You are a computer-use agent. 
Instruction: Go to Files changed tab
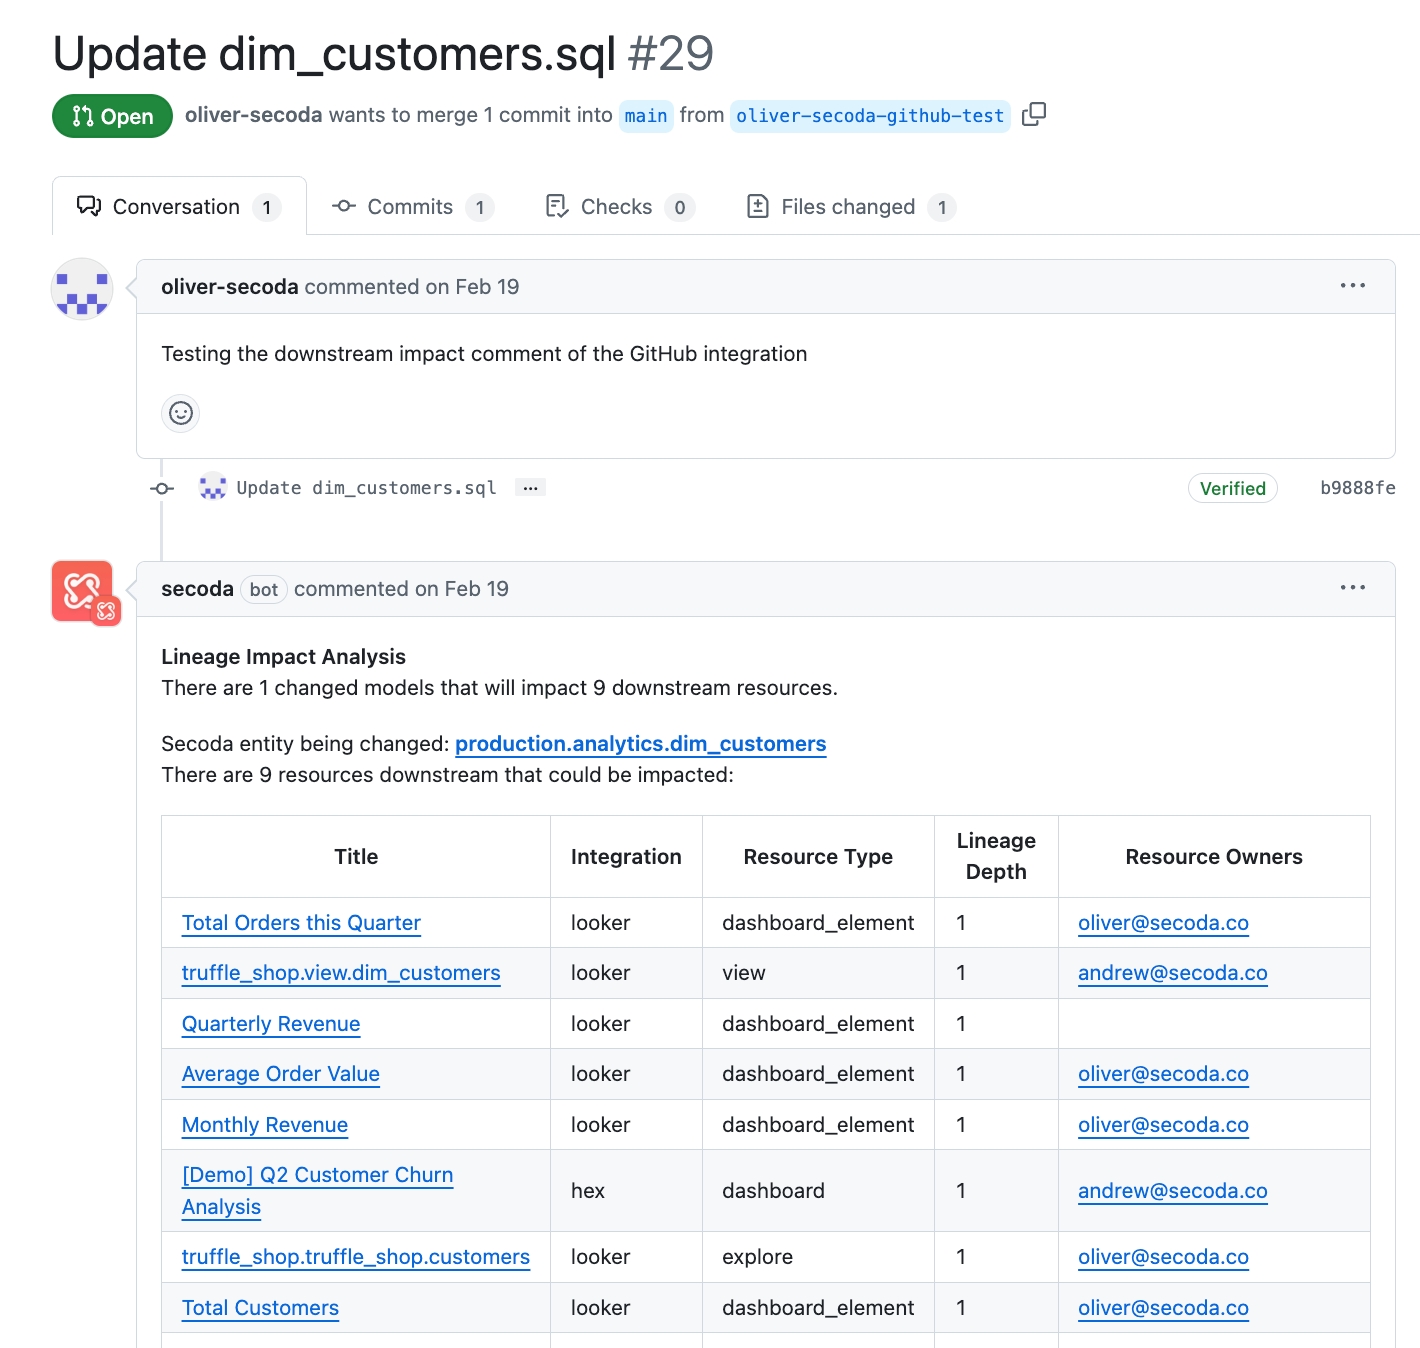point(850,207)
